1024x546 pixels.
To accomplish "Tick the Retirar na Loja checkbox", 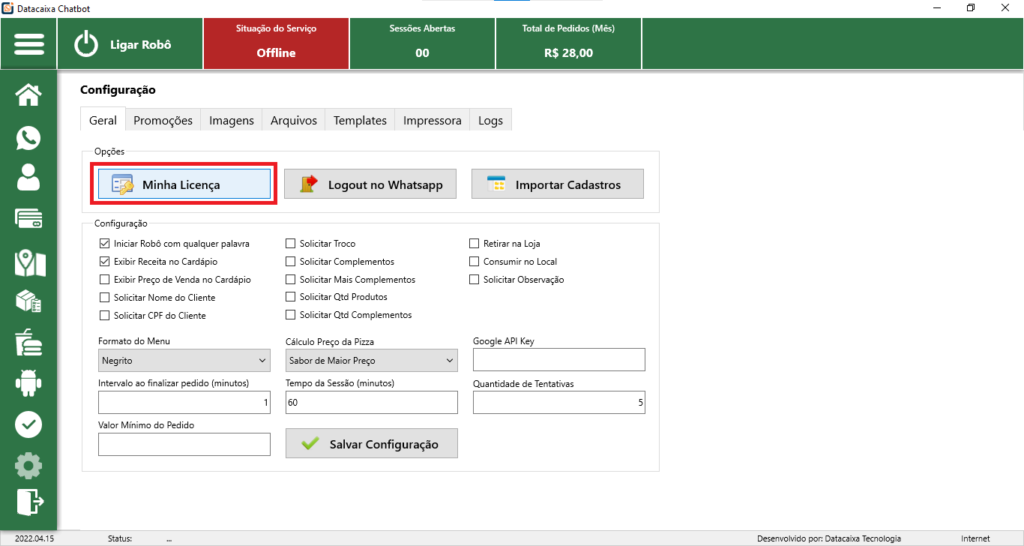I will [475, 243].
